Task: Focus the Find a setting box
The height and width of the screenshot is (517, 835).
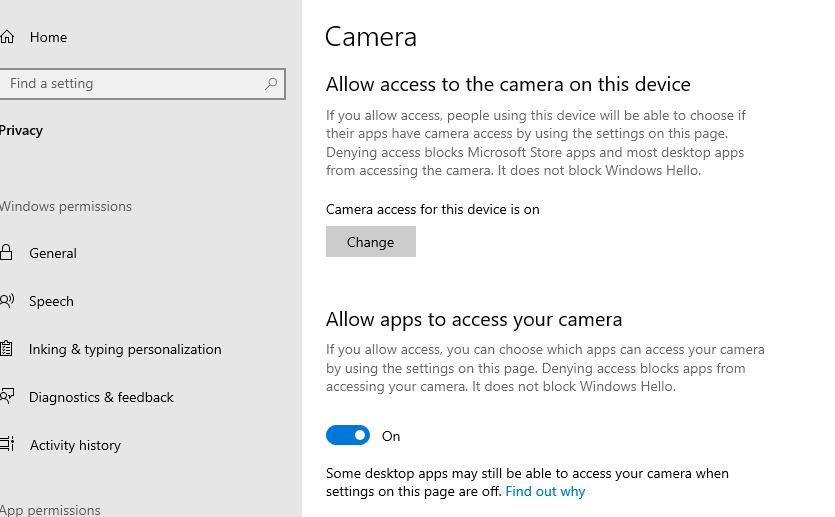Action: (x=142, y=84)
